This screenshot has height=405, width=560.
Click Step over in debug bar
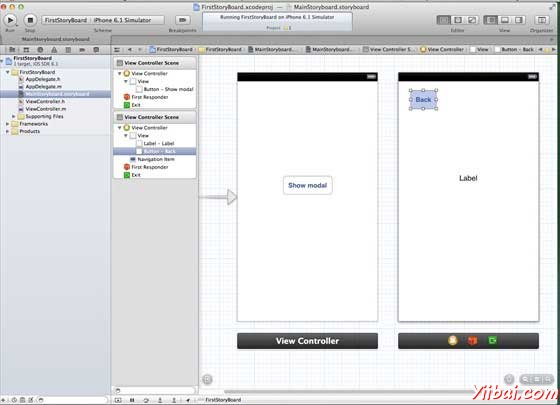(146, 400)
